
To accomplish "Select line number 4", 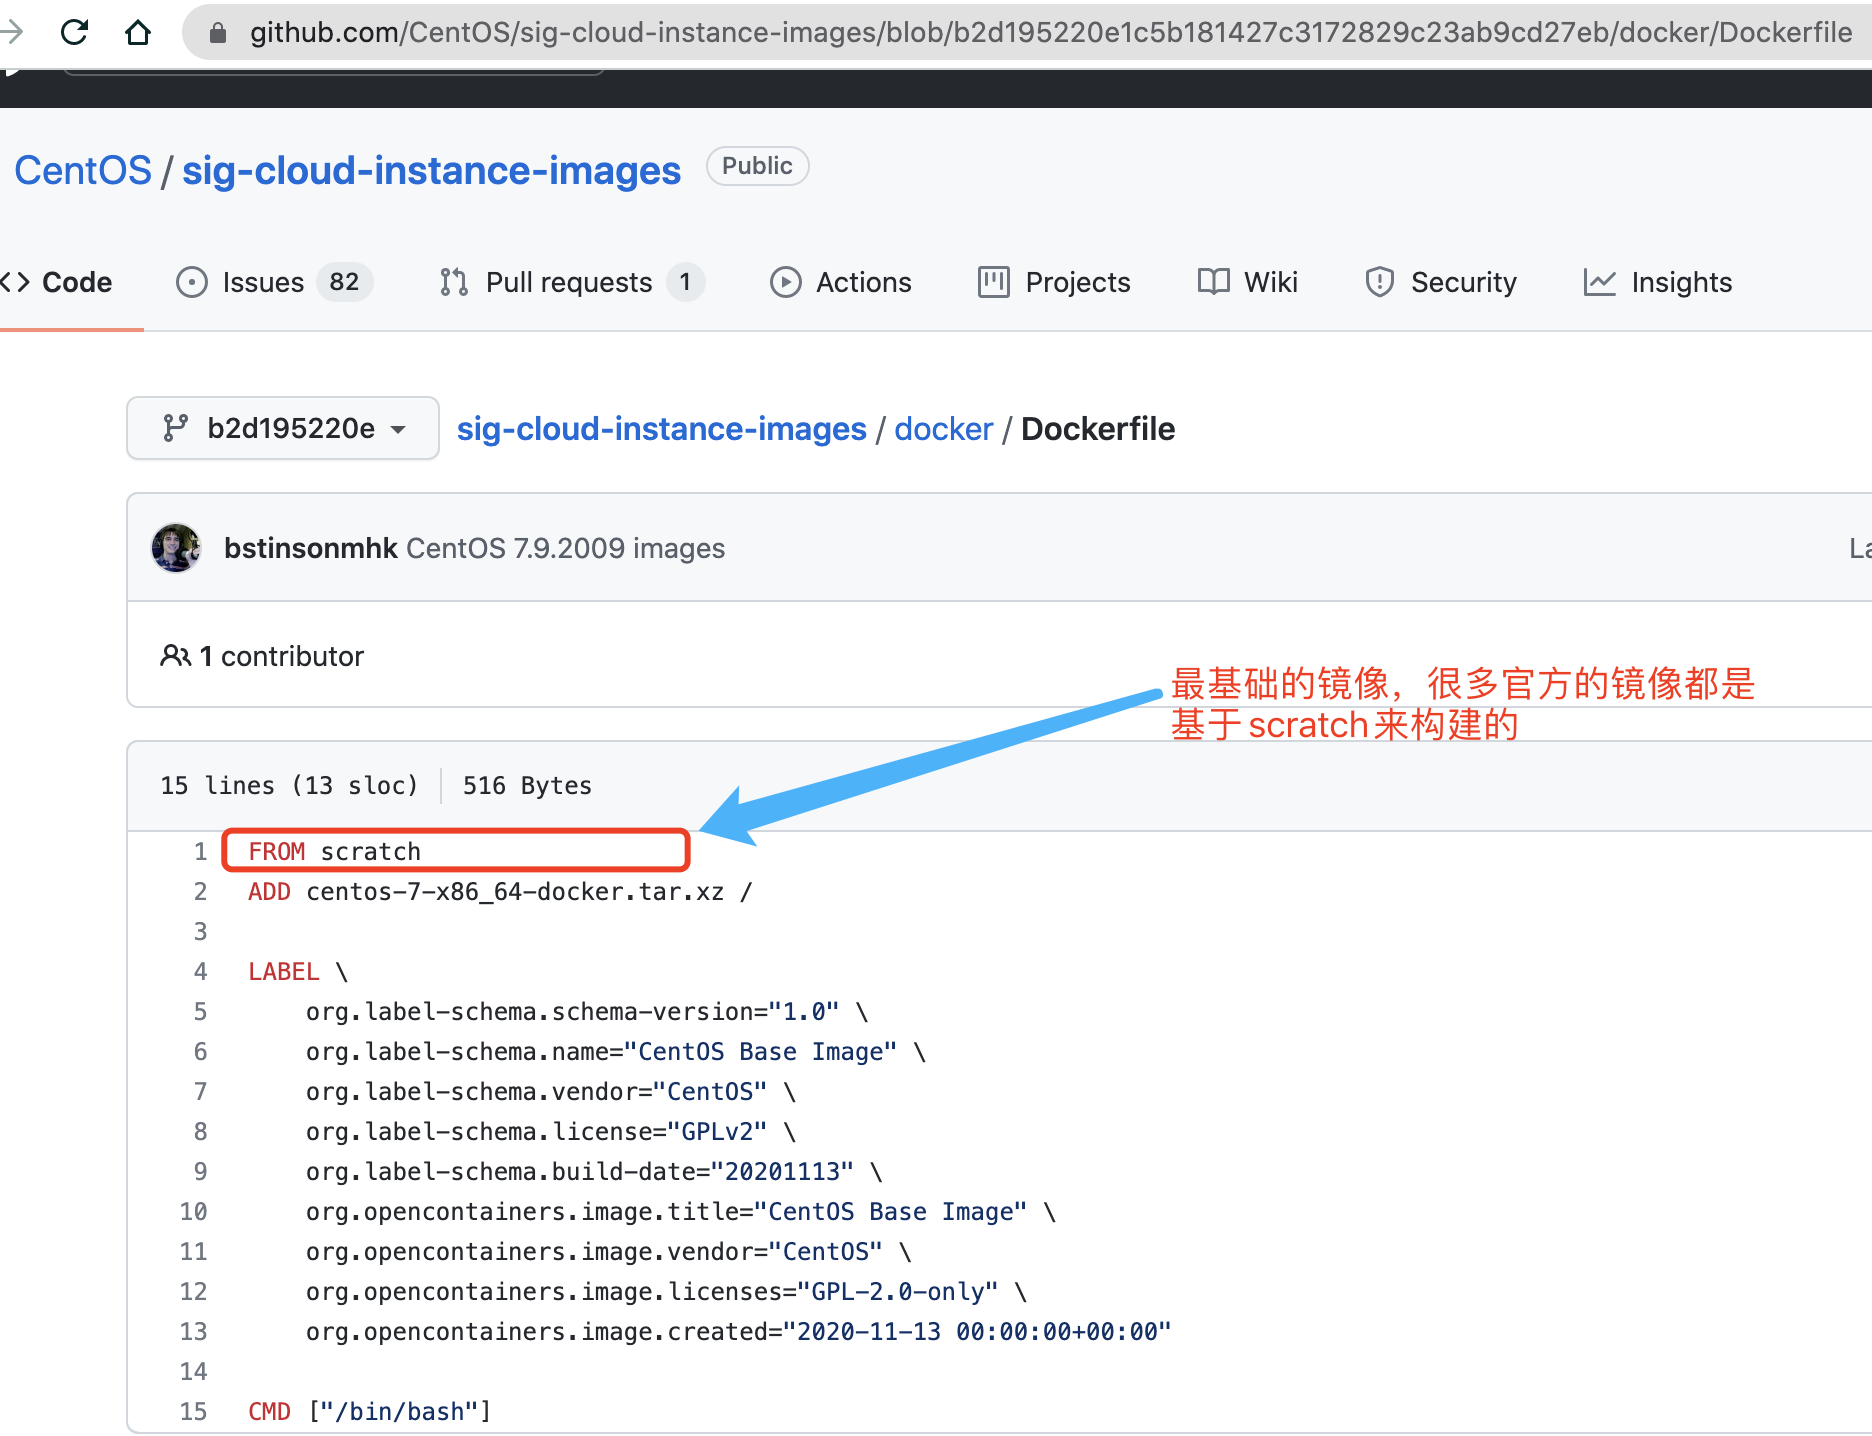I will (200, 971).
